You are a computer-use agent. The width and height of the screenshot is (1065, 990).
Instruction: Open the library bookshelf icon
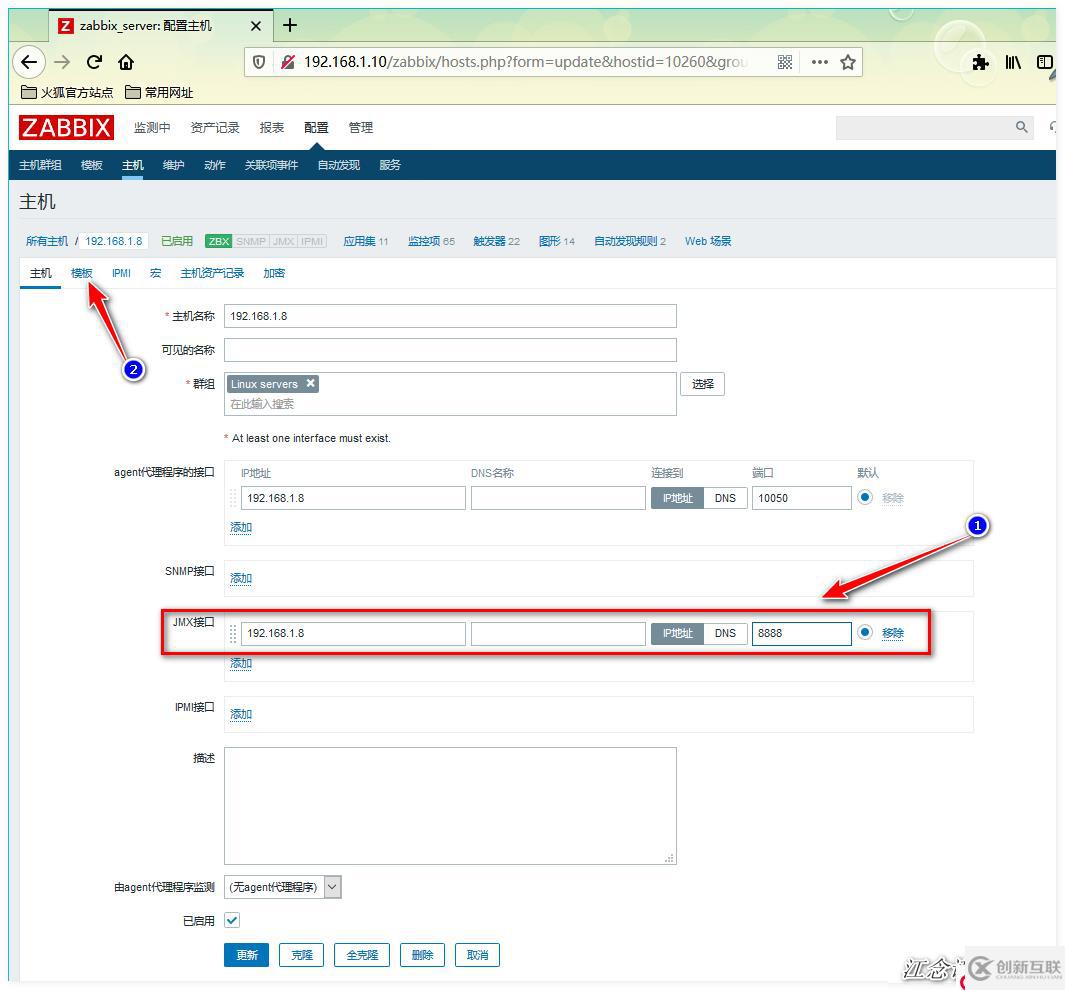1013,62
